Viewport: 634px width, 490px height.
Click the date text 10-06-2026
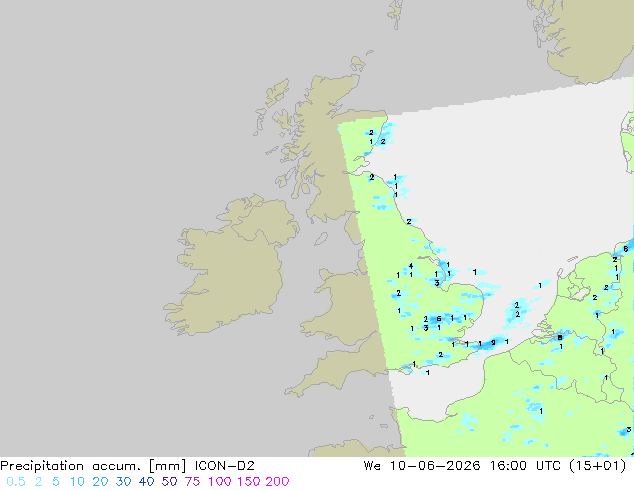pyautogui.click(x=435, y=466)
